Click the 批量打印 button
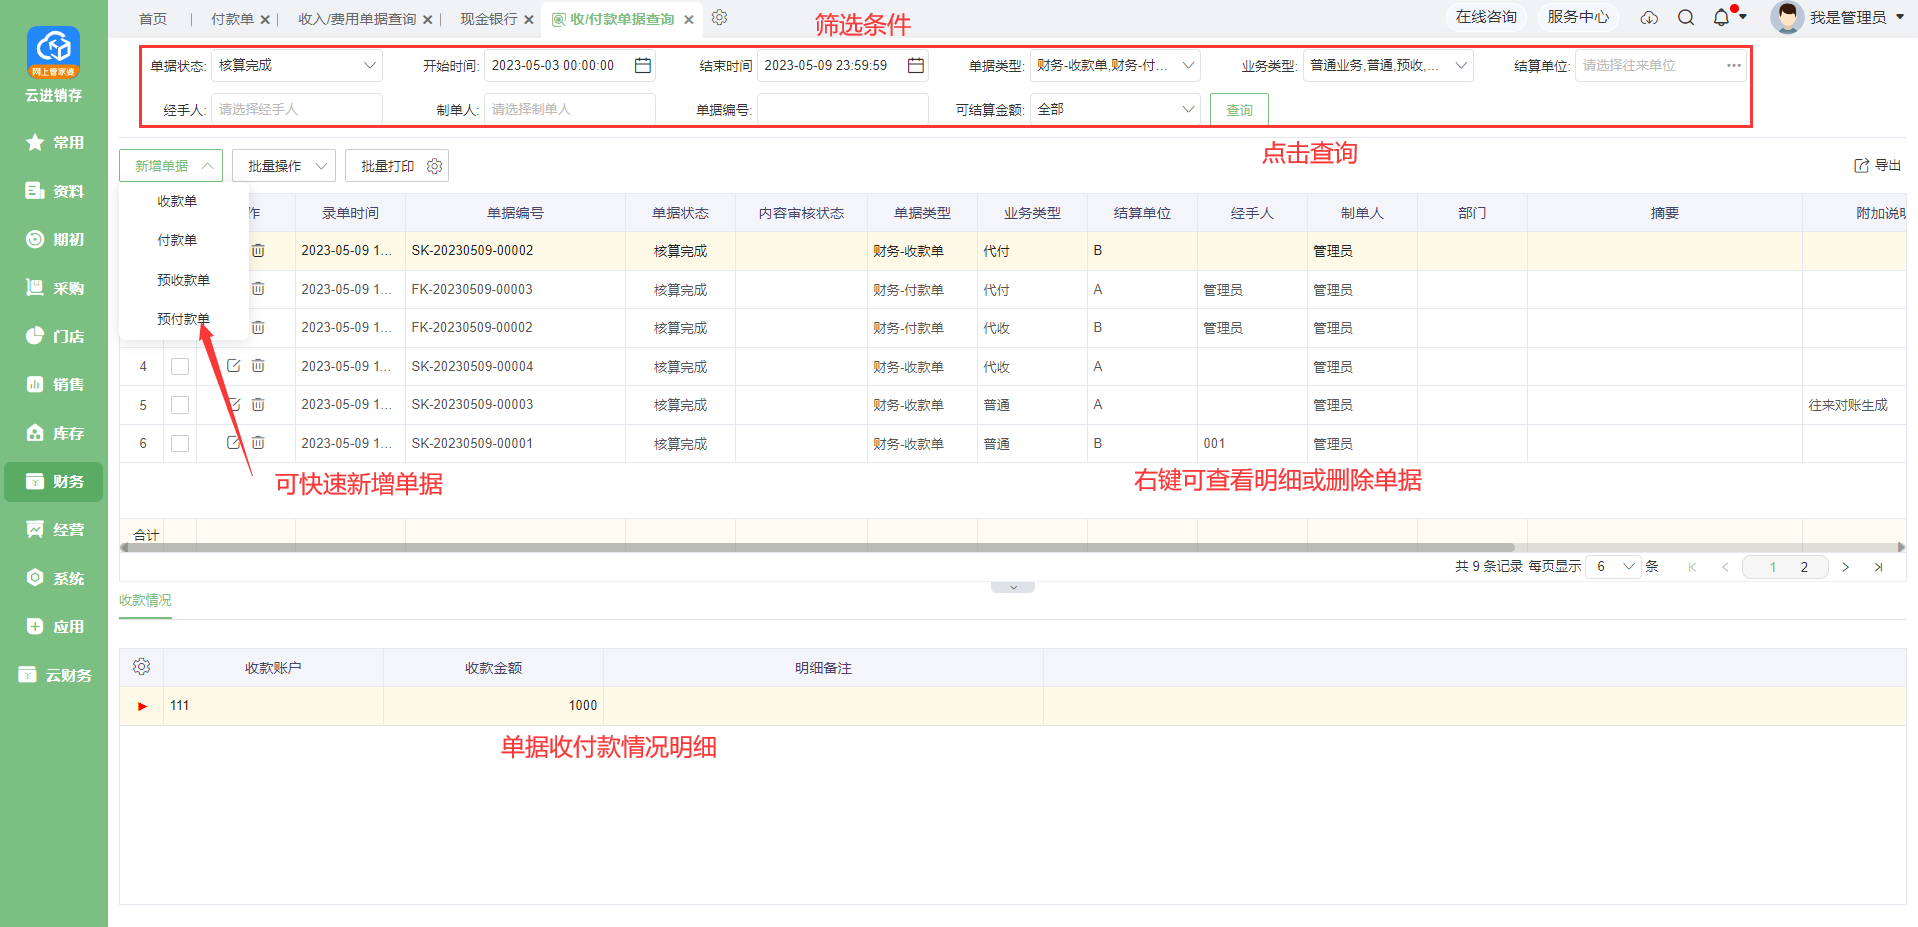This screenshot has width=1918, height=927. (387, 166)
